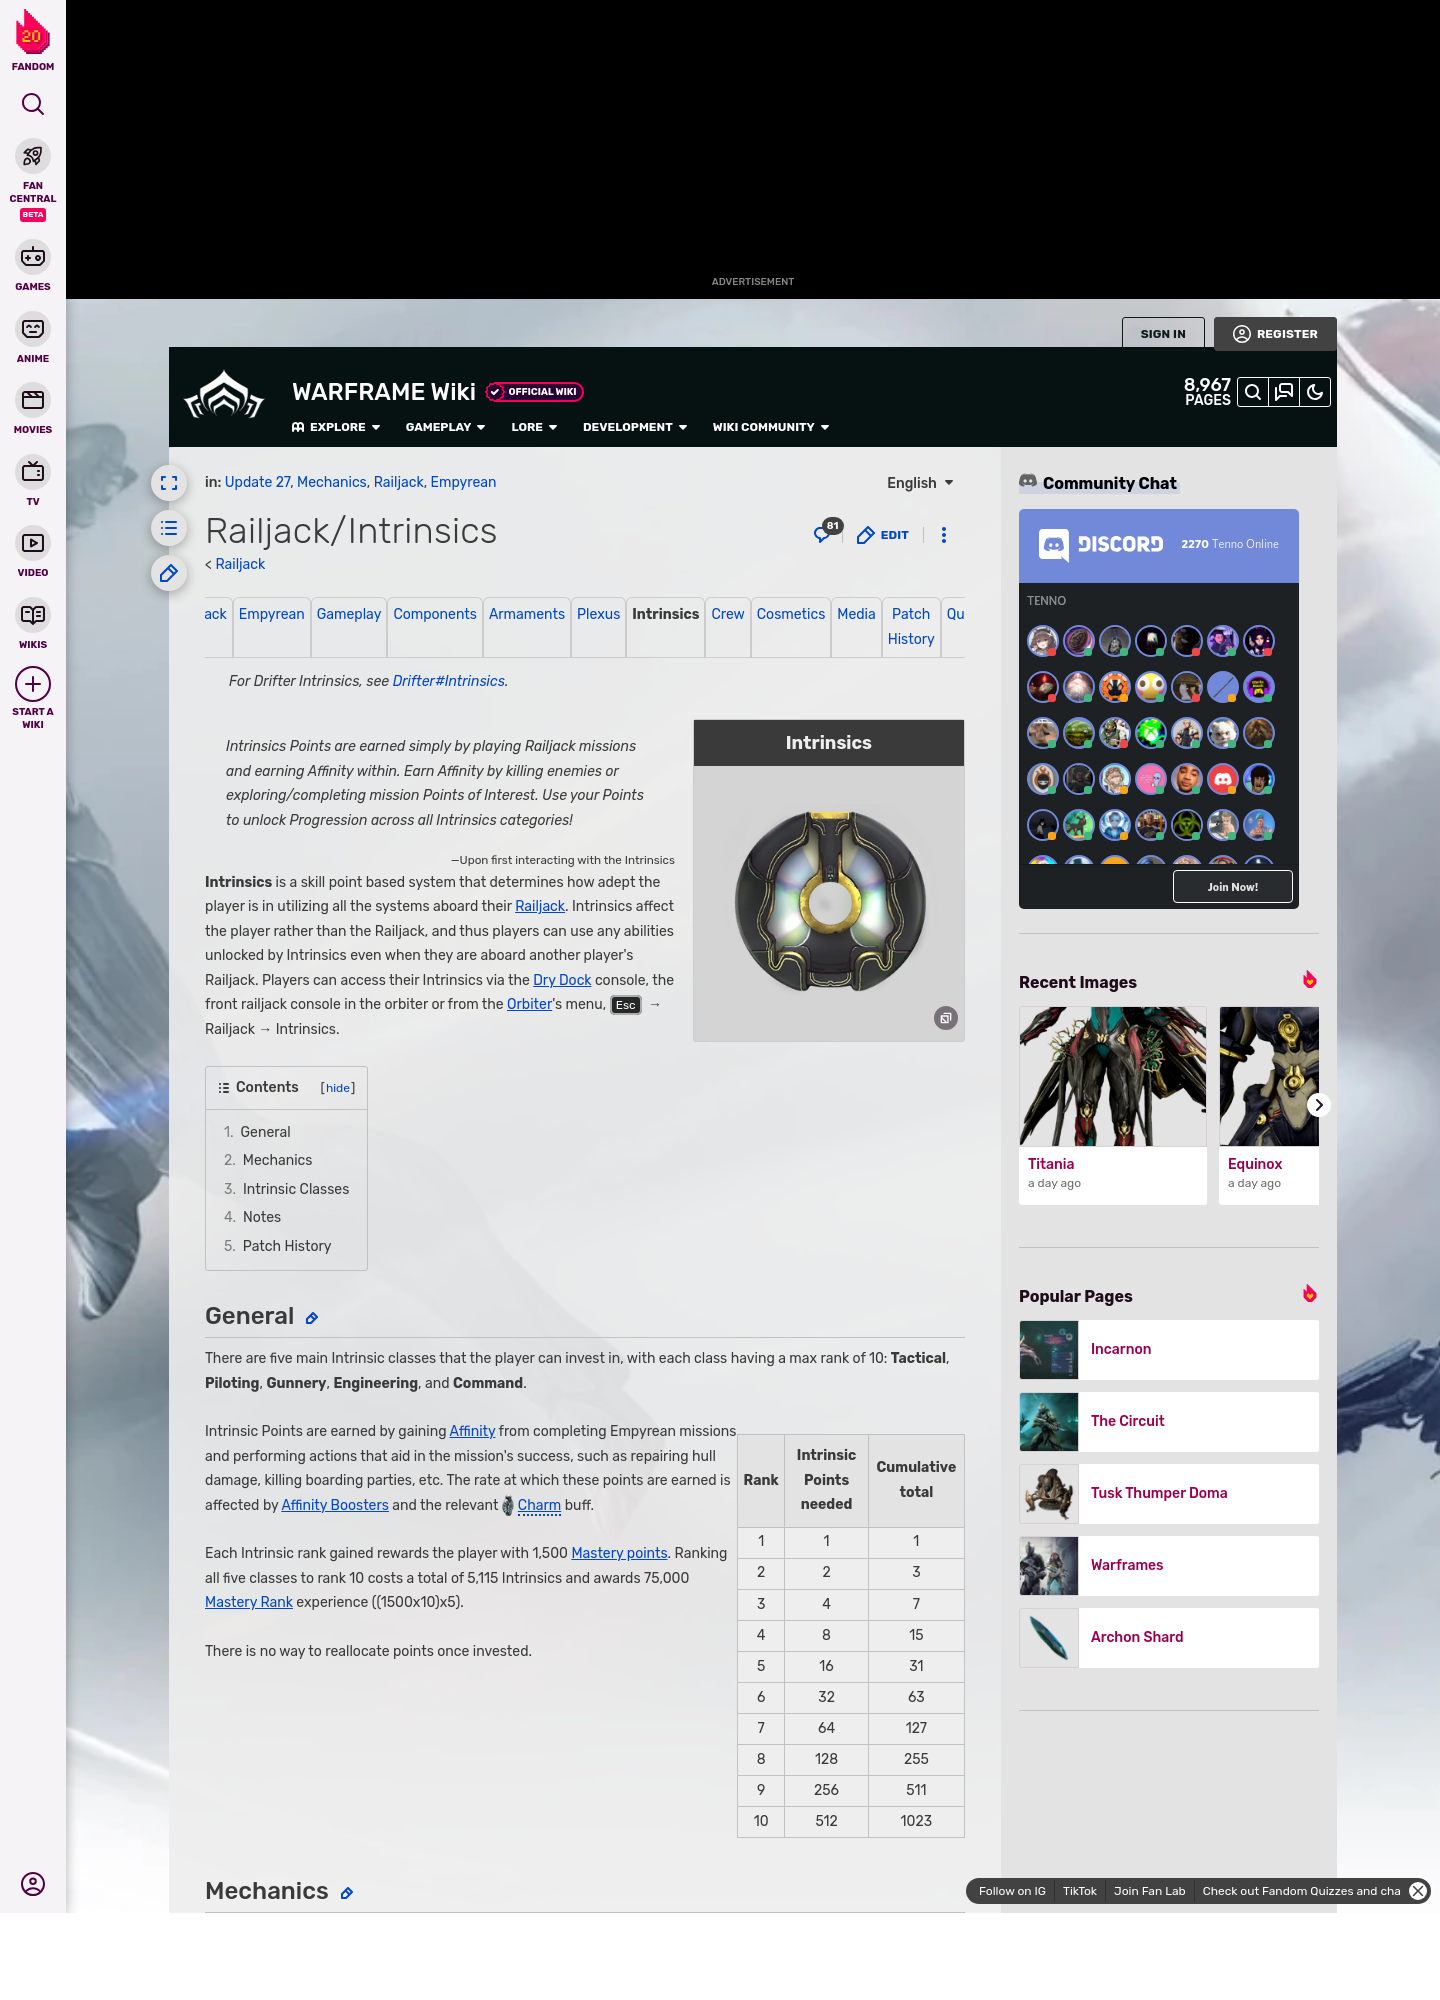Expand the Development menu
Viewport: 1440px width, 2000px height.
[x=635, y=427]
